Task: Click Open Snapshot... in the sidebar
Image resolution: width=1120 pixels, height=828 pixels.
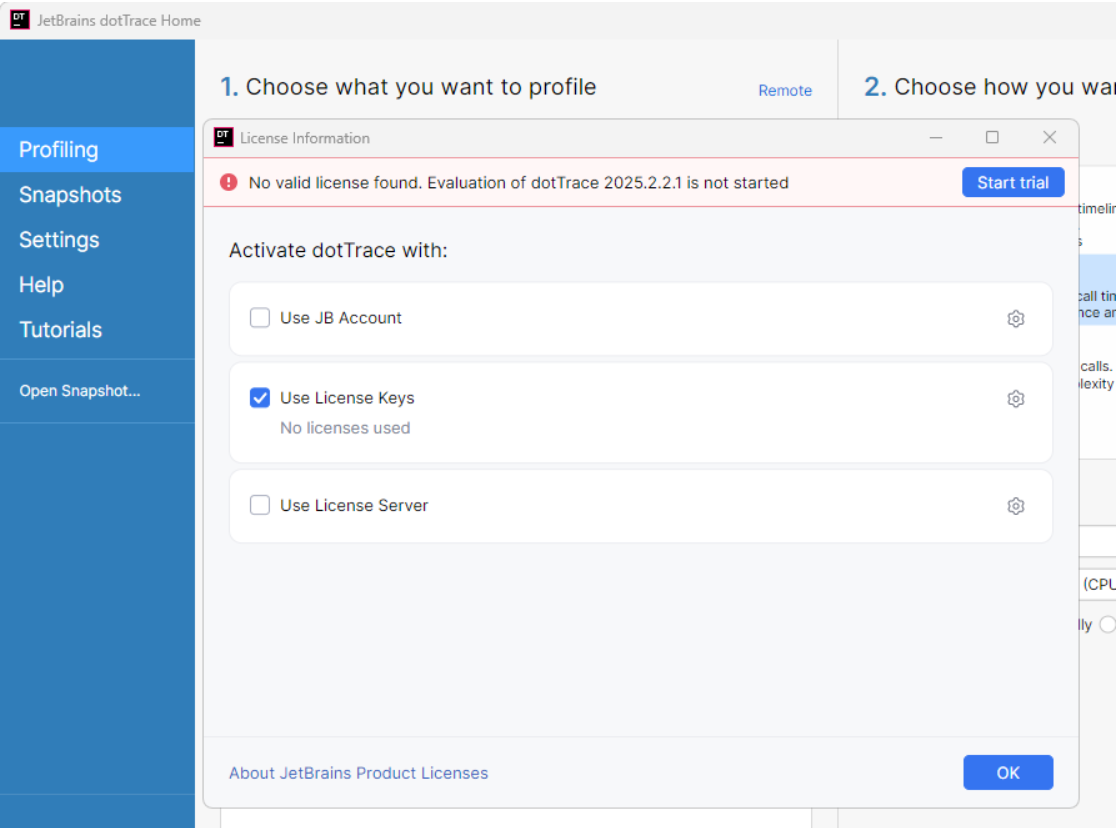Action: 80,391
